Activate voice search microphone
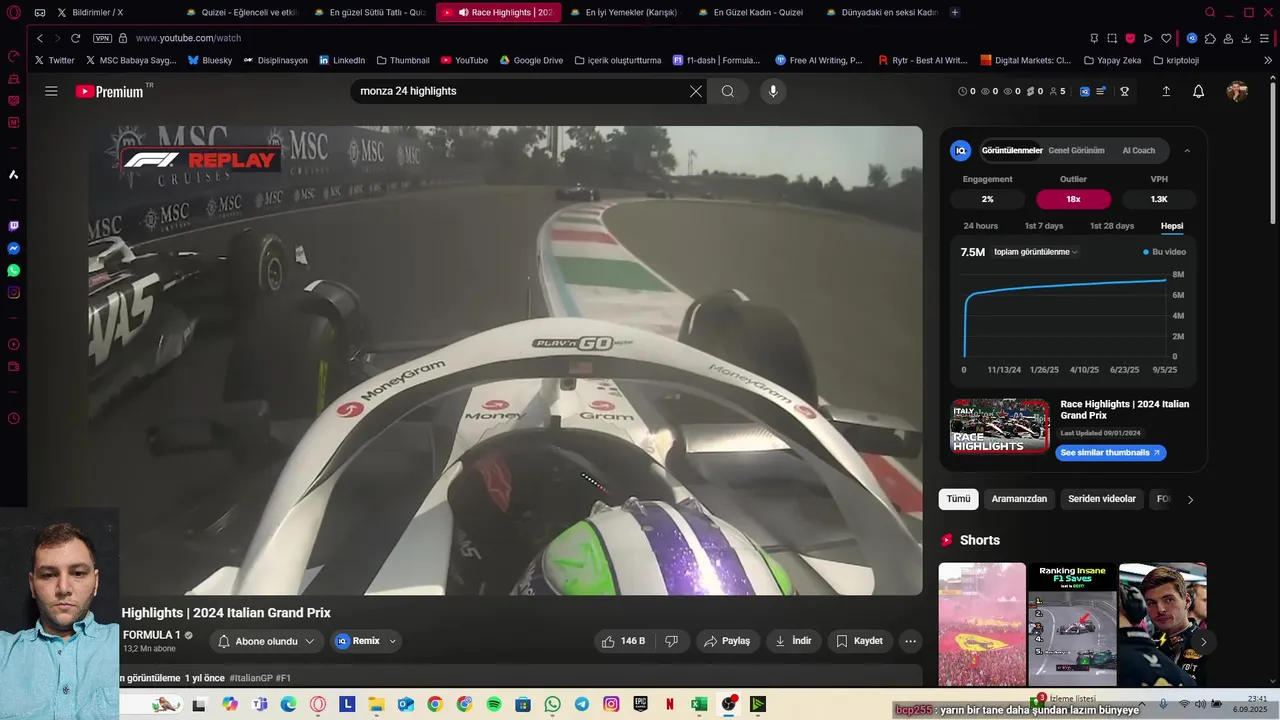The width and height of the screenshot is (1280, 720). (772, 91)
